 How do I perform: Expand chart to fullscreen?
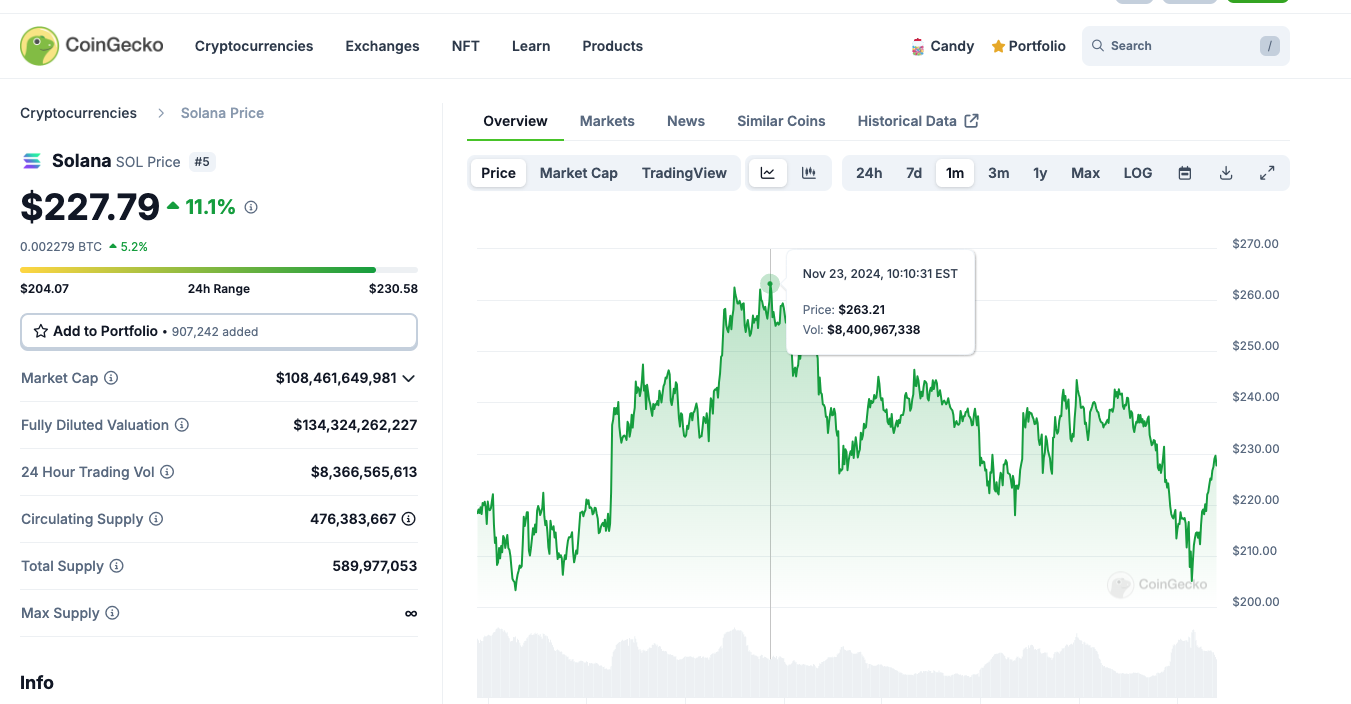tap(1267, 173)
